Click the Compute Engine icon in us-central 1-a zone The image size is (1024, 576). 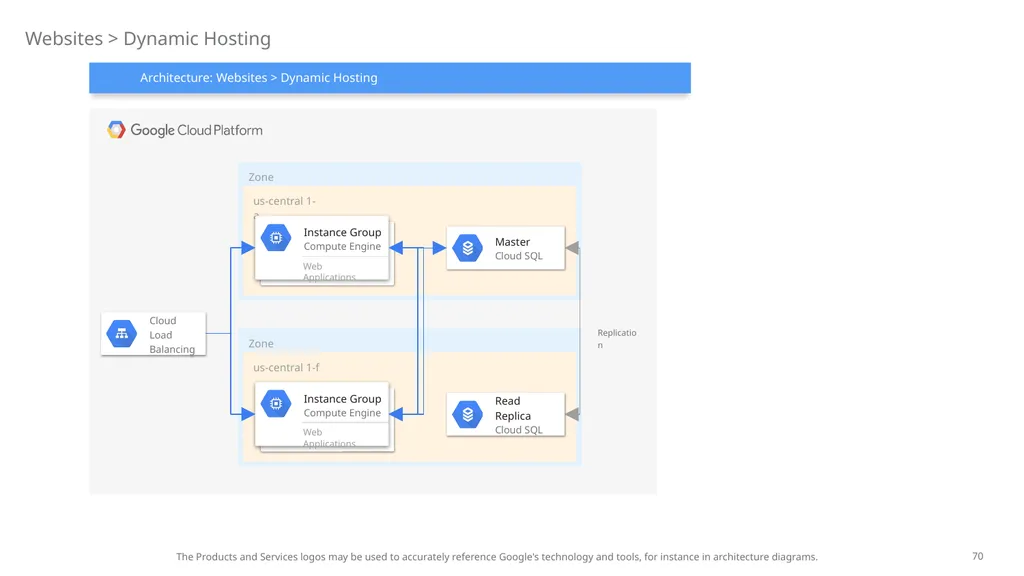click(x=276, y=238)
